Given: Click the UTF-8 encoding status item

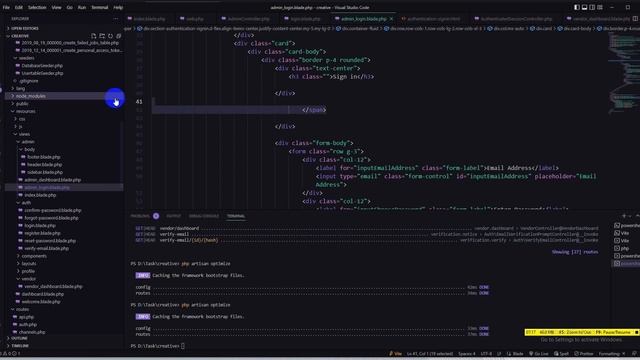Looking at the screenshot, I should point(486,353).
